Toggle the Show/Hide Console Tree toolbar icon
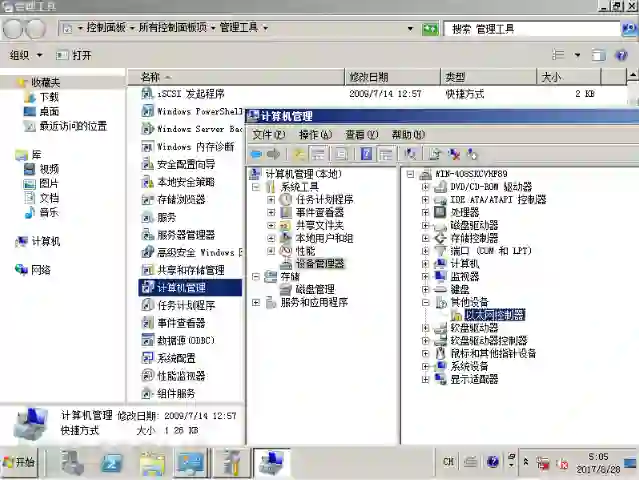This screenshot has width=639, height=480. pos(318,154)
